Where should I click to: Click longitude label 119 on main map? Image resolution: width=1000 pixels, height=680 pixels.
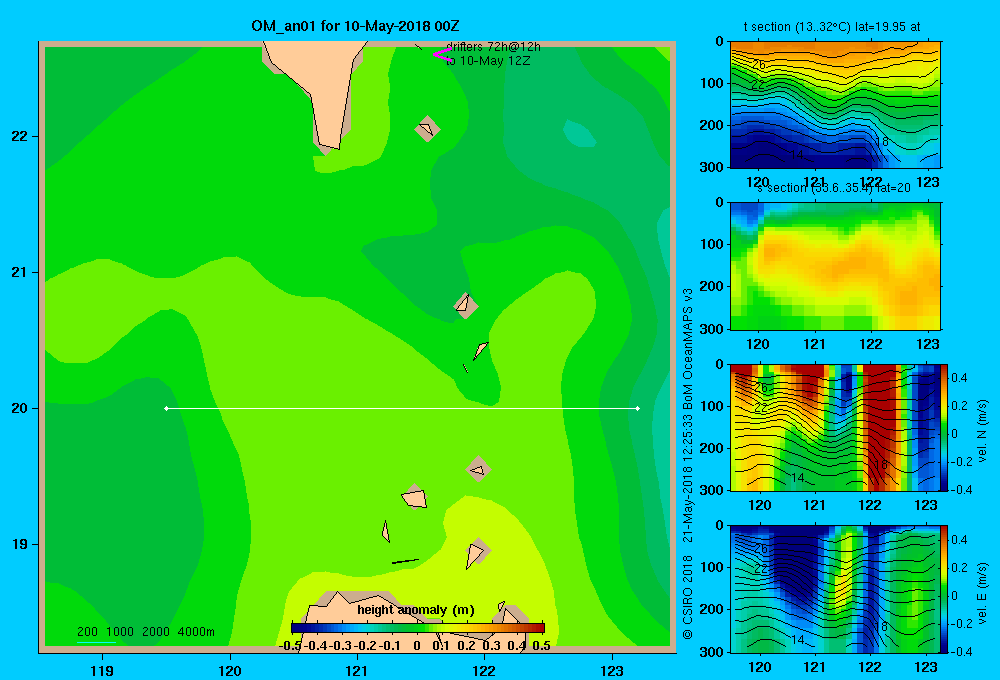pyautogui.click(x=102, y=670)
